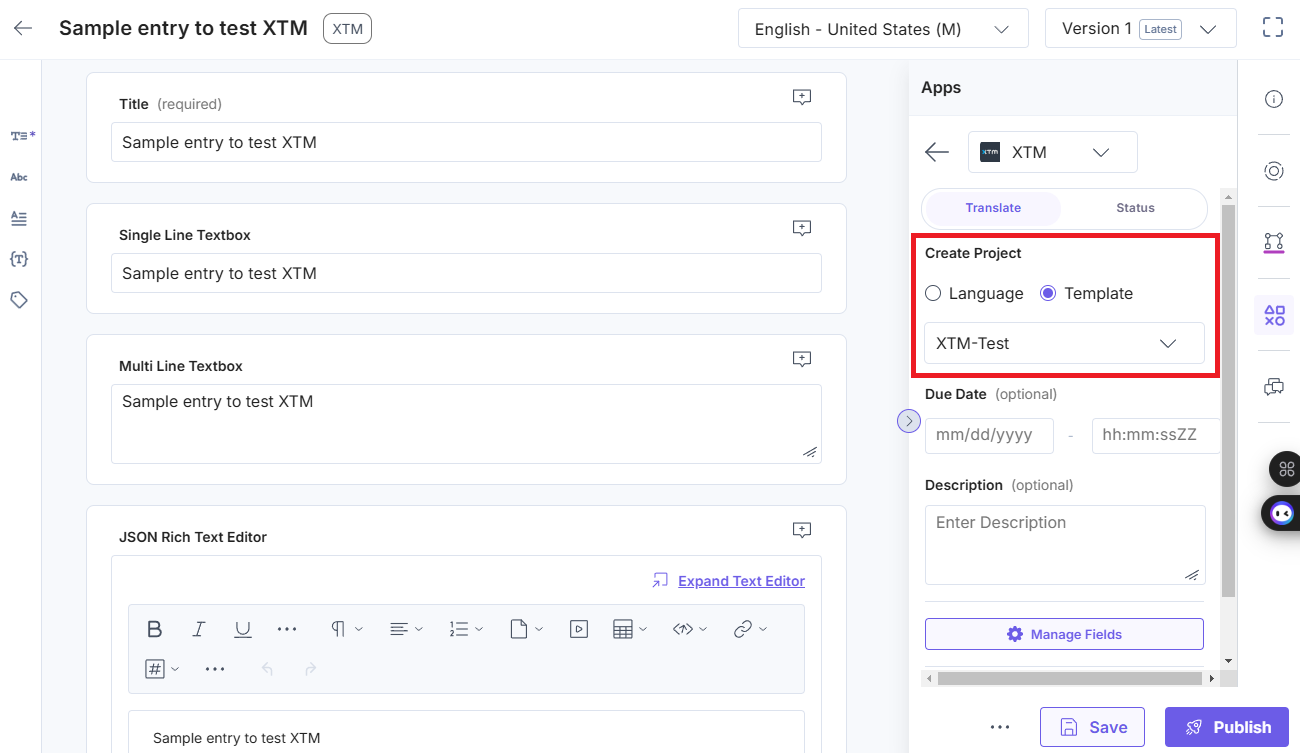
Task: Click the Manage Fields button
Action: pos(1064,634)
